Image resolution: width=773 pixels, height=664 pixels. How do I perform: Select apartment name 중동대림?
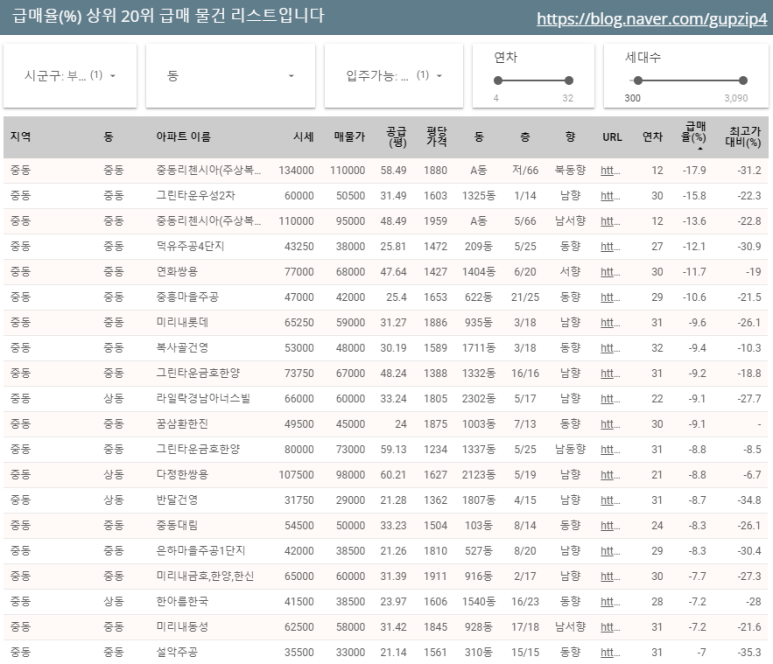point(177,525)
